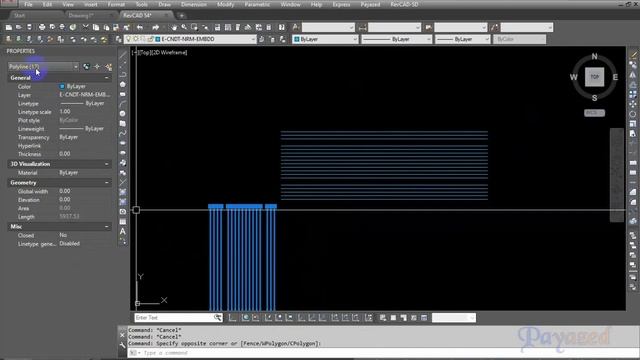640x360 pixels.
Task: Click the search icon in Enter Text box
Action: [218, 318]
